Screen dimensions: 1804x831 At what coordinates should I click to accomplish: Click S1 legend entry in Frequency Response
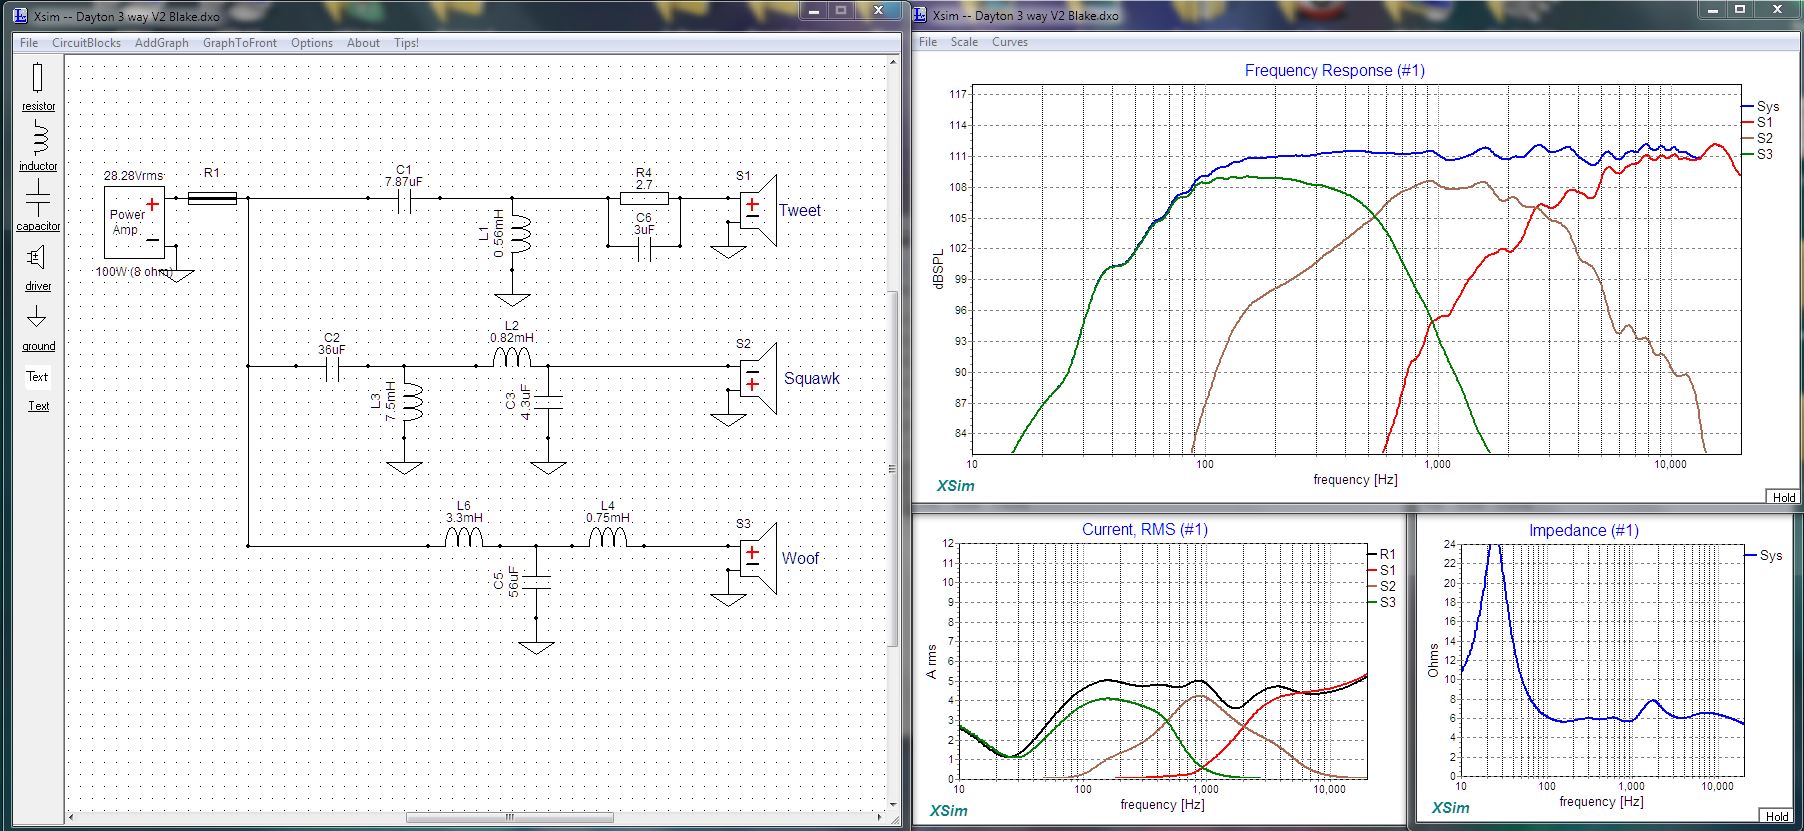click(x=1757, y=122)
